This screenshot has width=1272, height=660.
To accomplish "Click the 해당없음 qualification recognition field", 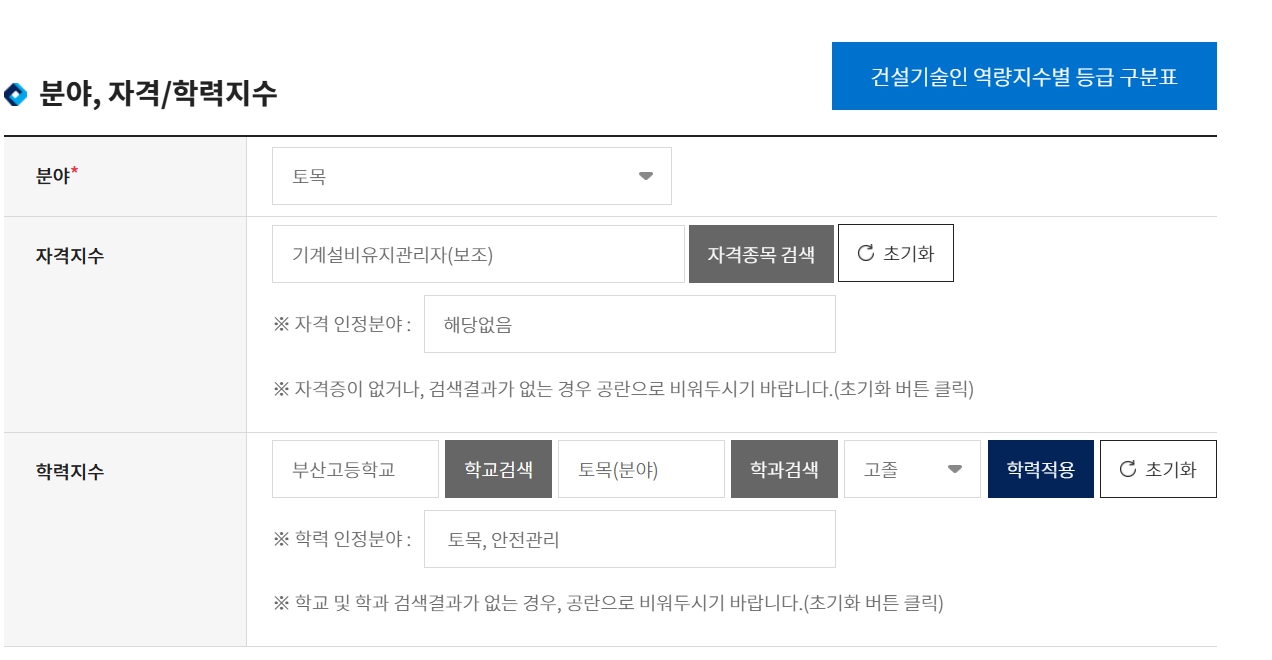I will click(x=632, y=323).
